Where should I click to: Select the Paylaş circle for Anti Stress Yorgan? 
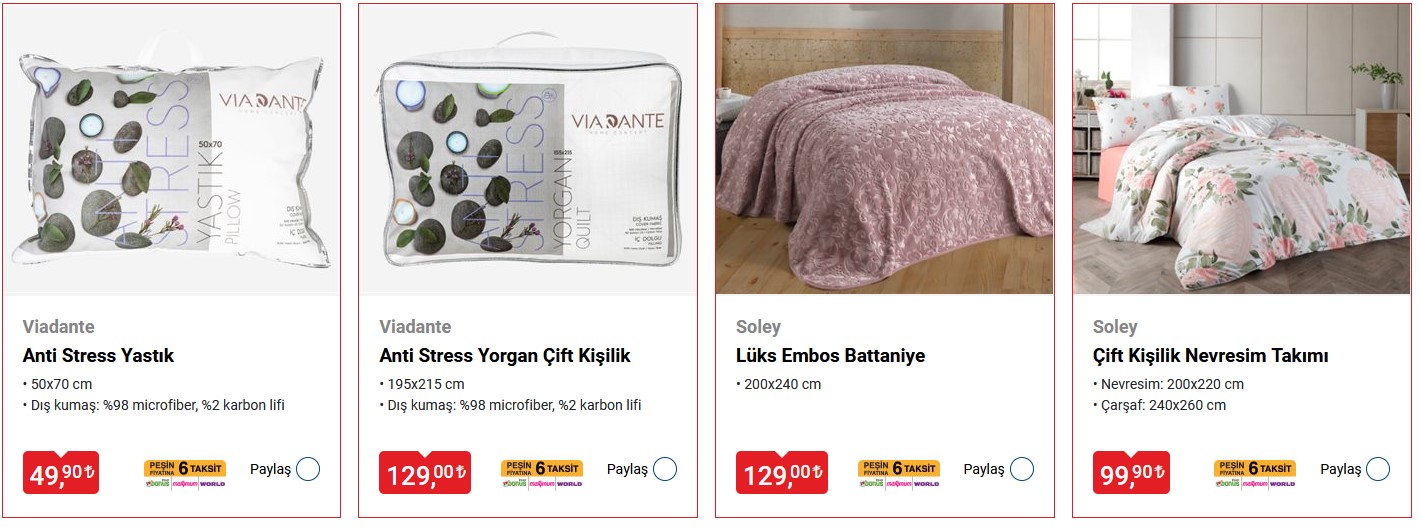click(x=665, y=469)
